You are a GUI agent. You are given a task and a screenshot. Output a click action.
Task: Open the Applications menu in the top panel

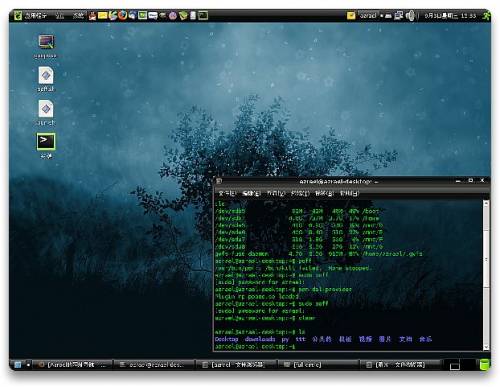point(31,15)
